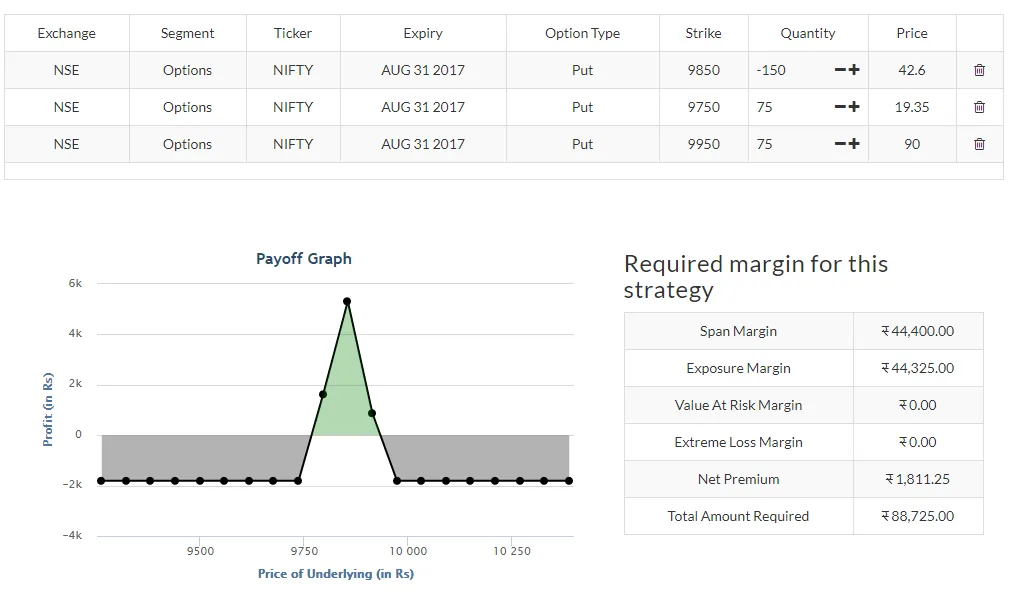The width and height of the screenshot is (1016, 600).
Task: Decrease quantity for the 9850 Put
Action: [841, 70]
